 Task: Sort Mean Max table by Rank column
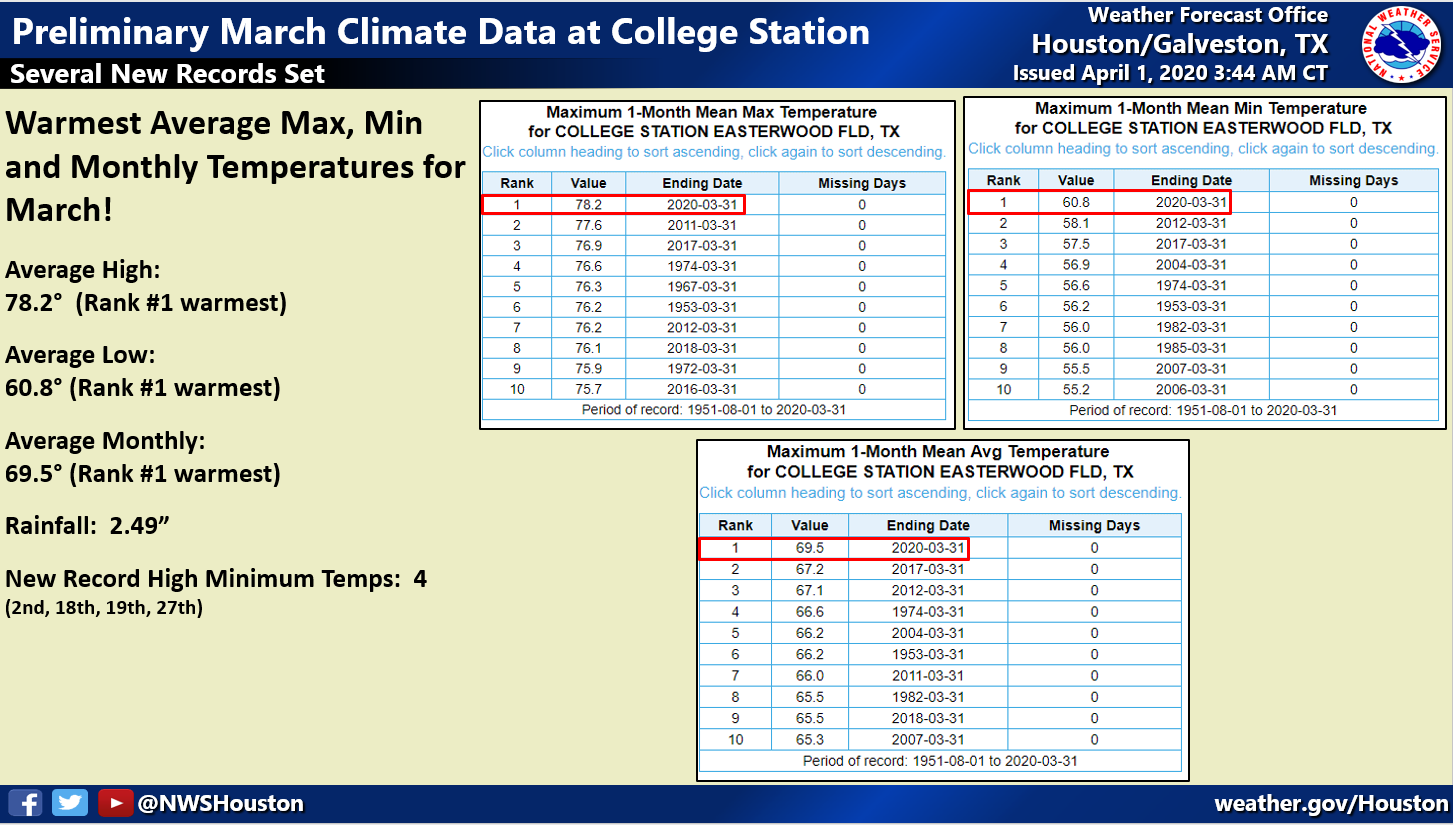click(x=517, y=183)
